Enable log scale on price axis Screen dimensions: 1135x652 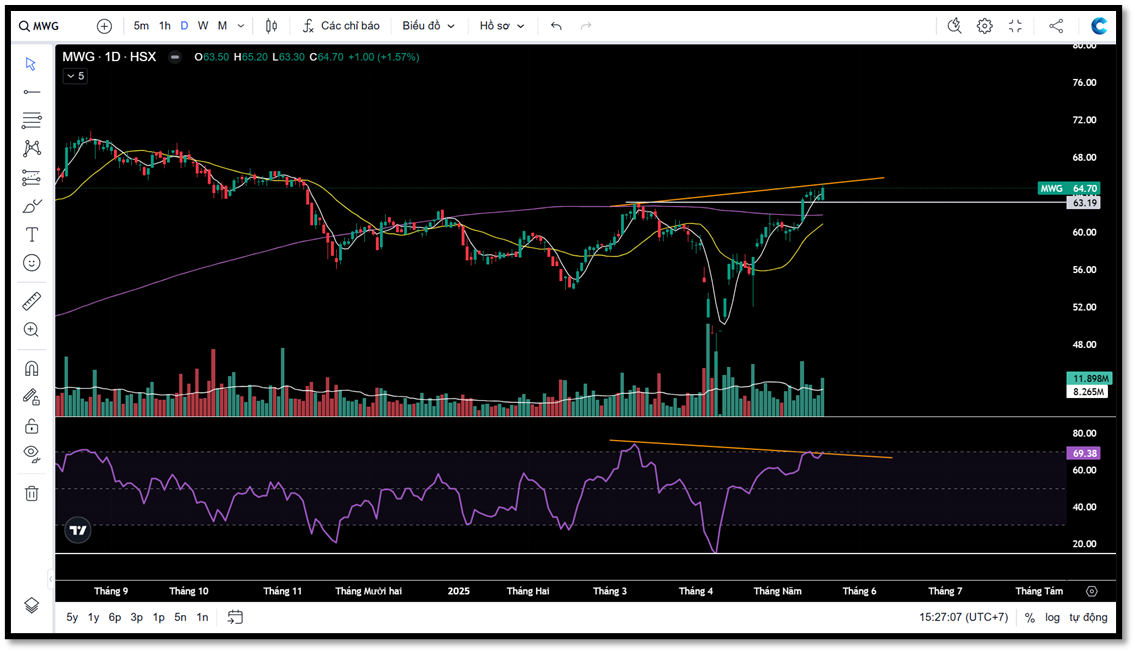(x=1052, y=617)
